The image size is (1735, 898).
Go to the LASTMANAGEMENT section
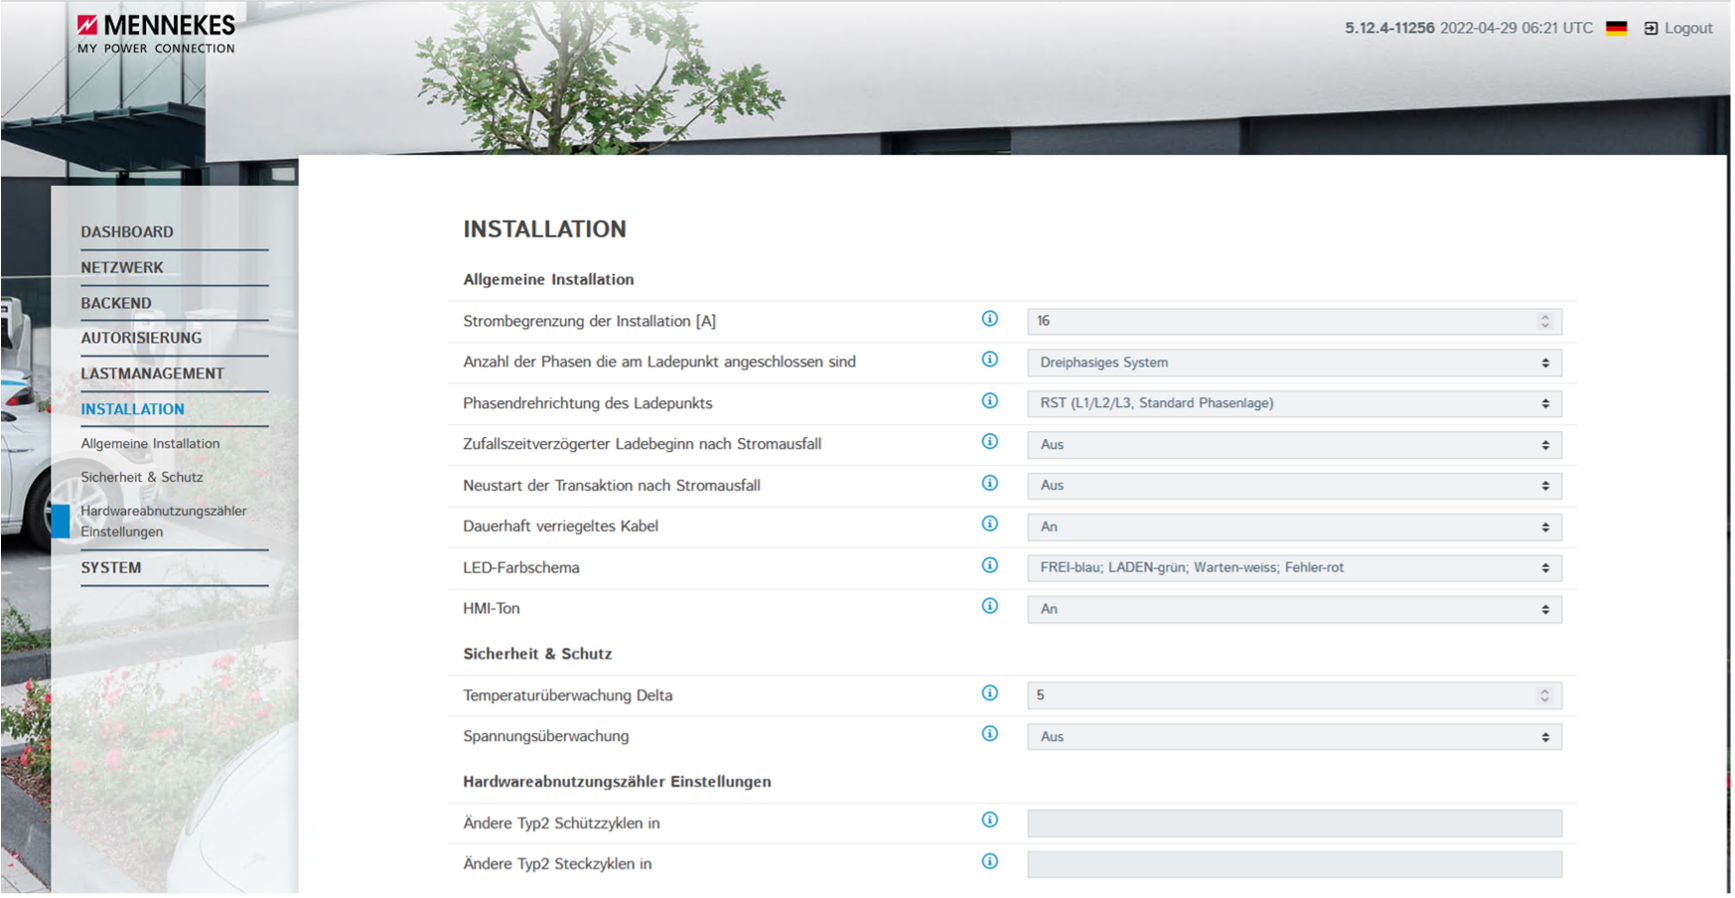[x=152, y=374]
